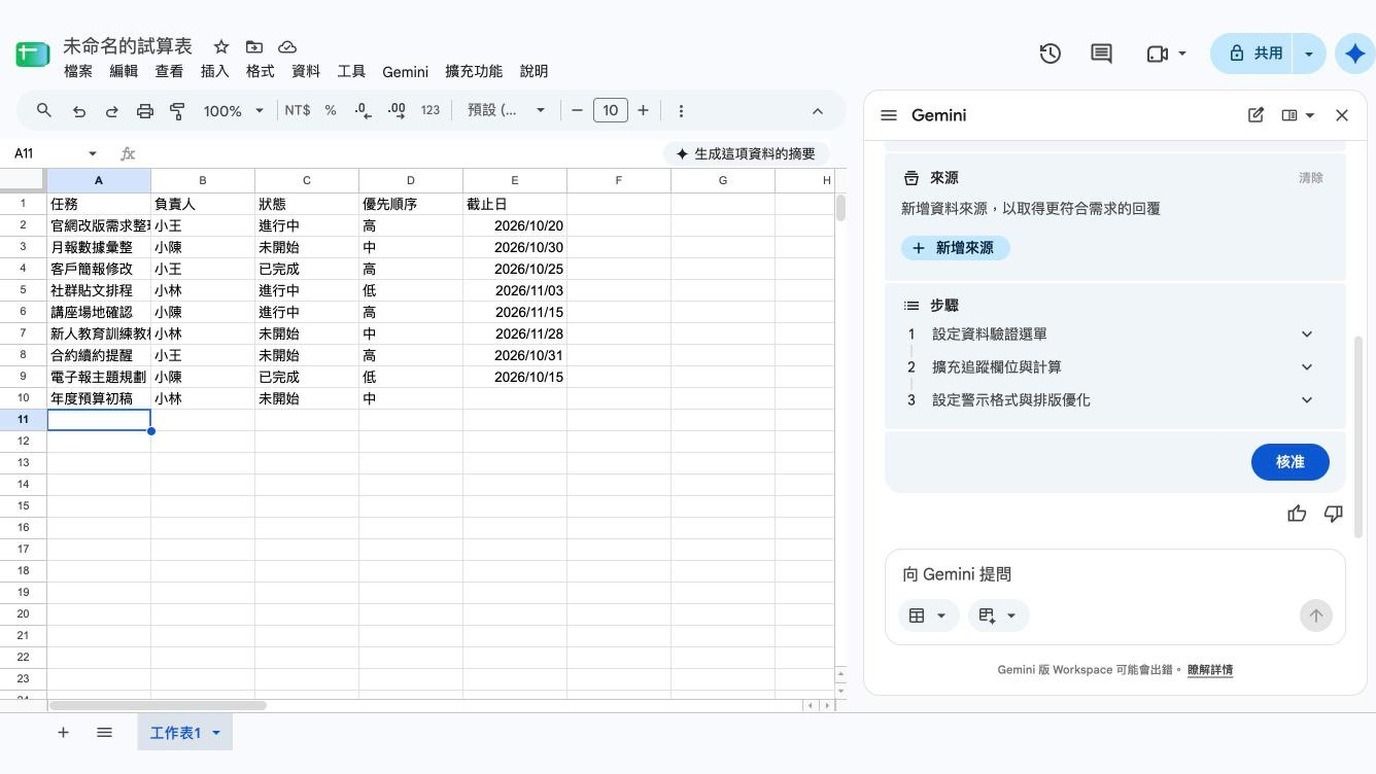Apply percent format
The width and height of the screenshot is (1376, 774).
330,110
